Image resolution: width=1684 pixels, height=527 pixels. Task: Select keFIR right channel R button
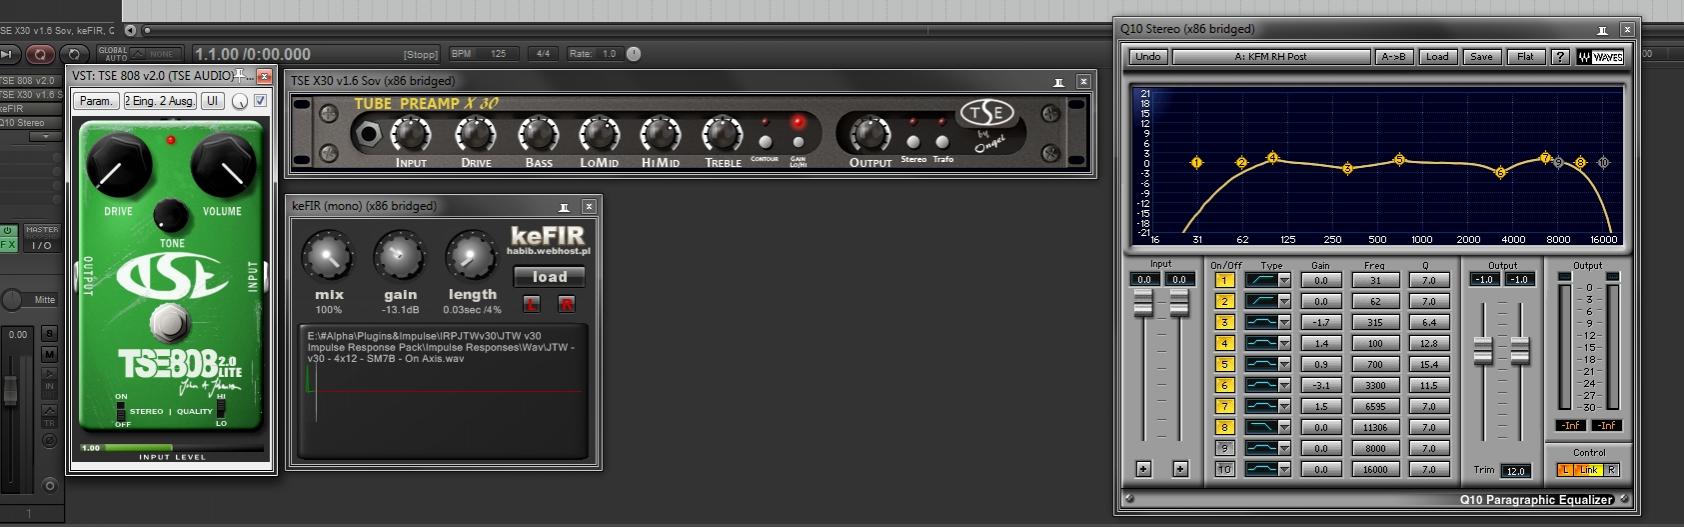(x=567, y=304)
